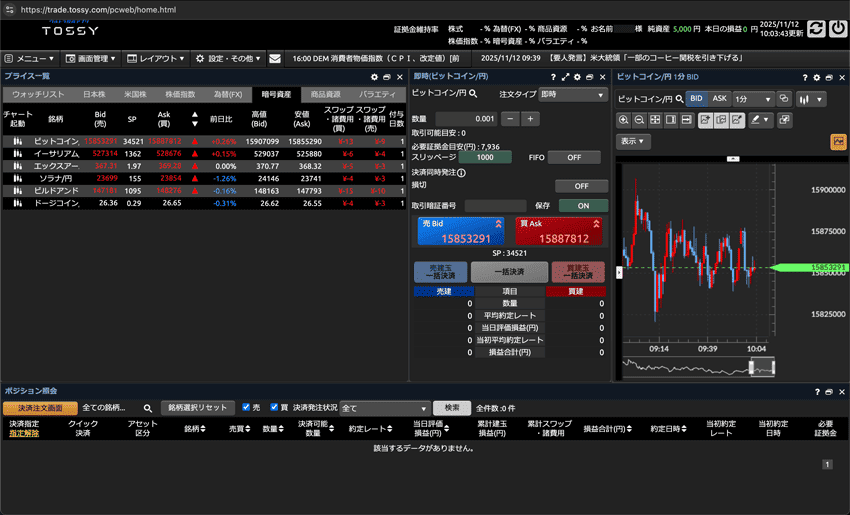Click the refresh icon in the header

pyautogui.click(x=816, y=28)
